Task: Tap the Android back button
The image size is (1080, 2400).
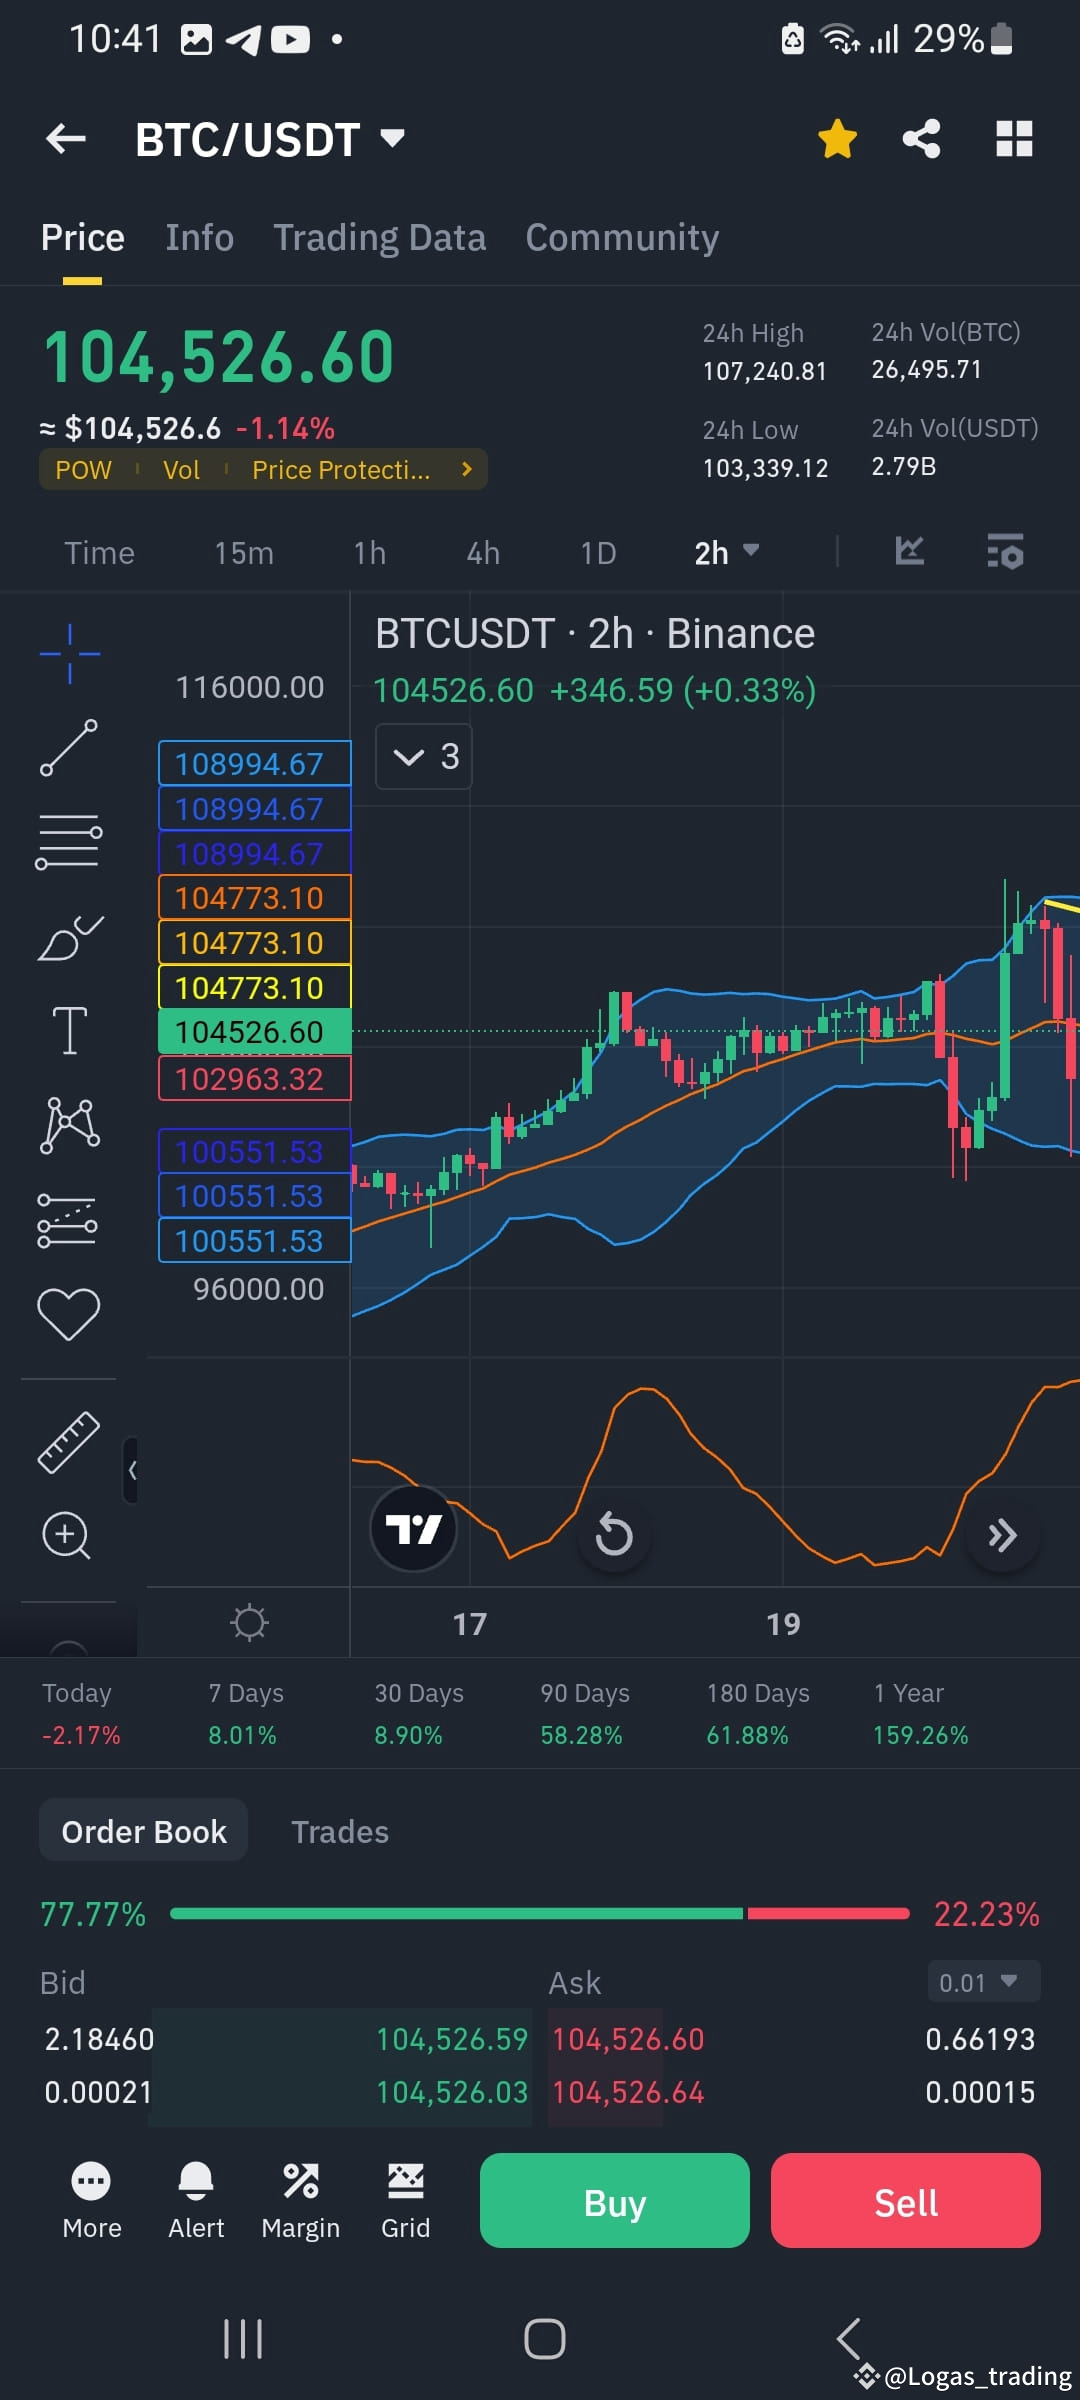Action: coord(848,2339)
